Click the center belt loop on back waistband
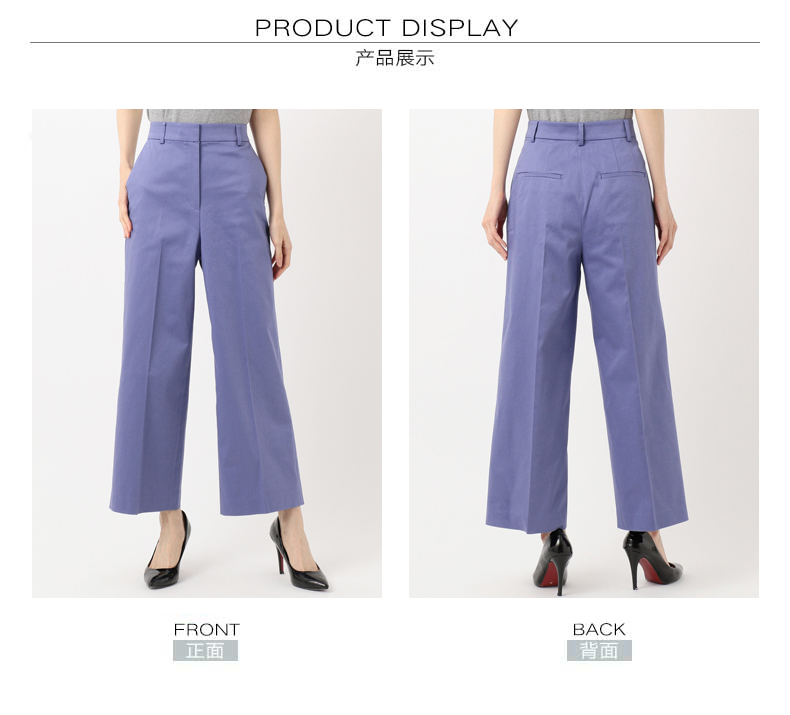This screenshot has width=790, height=715. point(582,134)
